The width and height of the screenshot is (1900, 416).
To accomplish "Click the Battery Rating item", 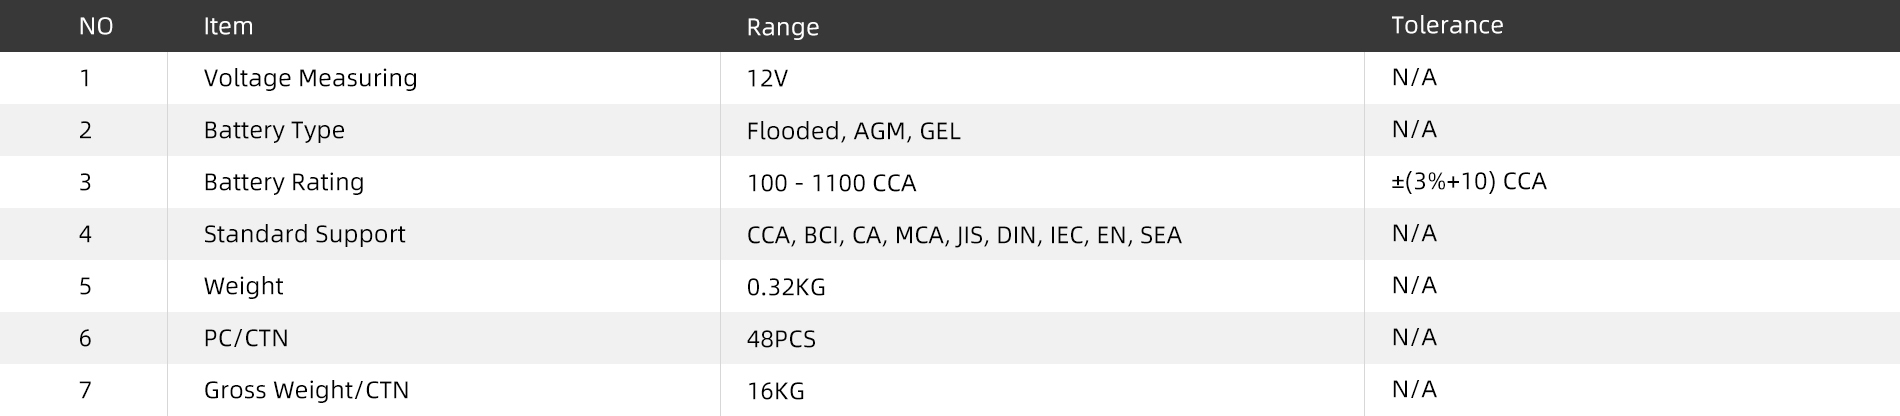I will click(x=284, y=182).
